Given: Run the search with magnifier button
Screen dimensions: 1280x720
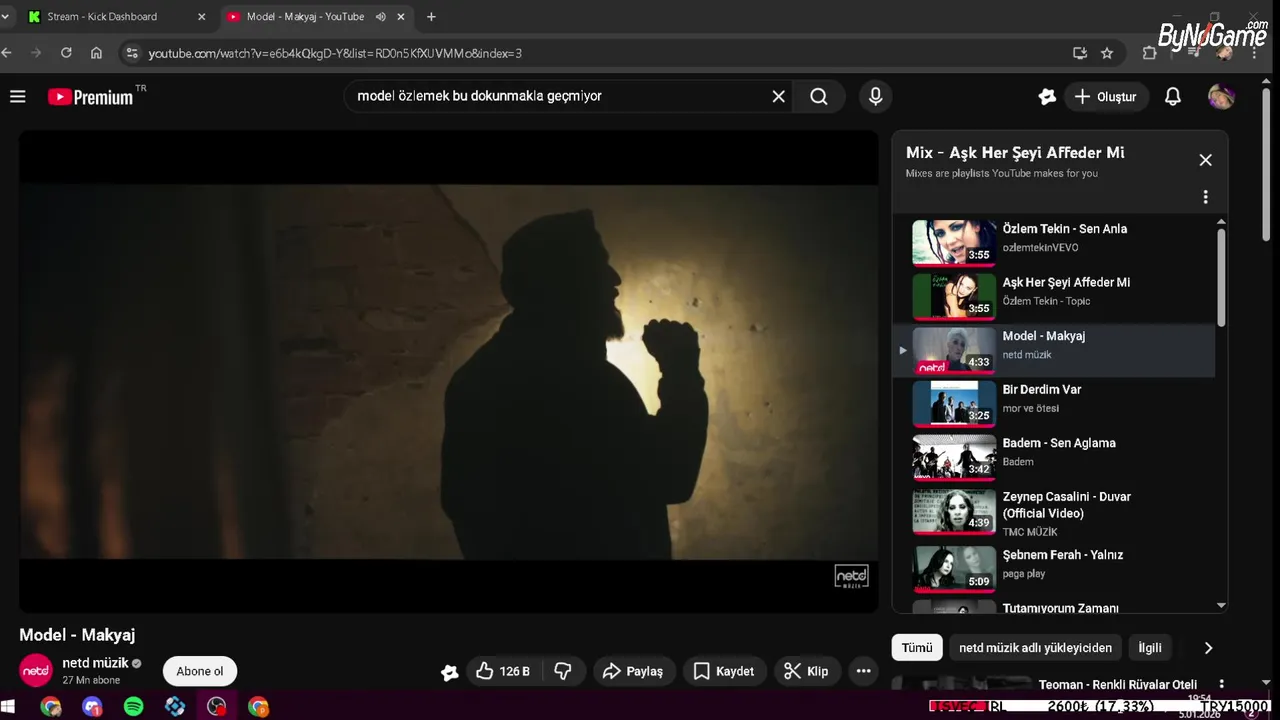Looking at the screenshot, I should (x=819, y=97).
